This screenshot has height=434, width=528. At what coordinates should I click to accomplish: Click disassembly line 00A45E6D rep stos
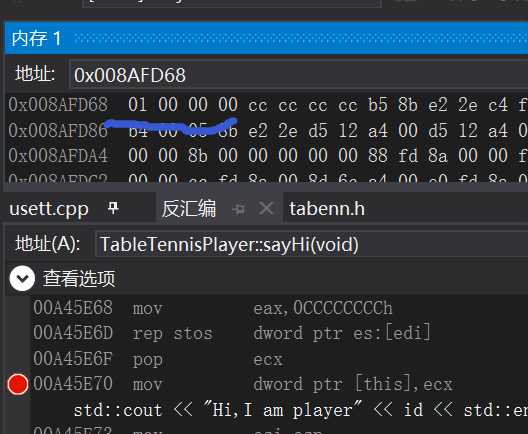[232, 333]
